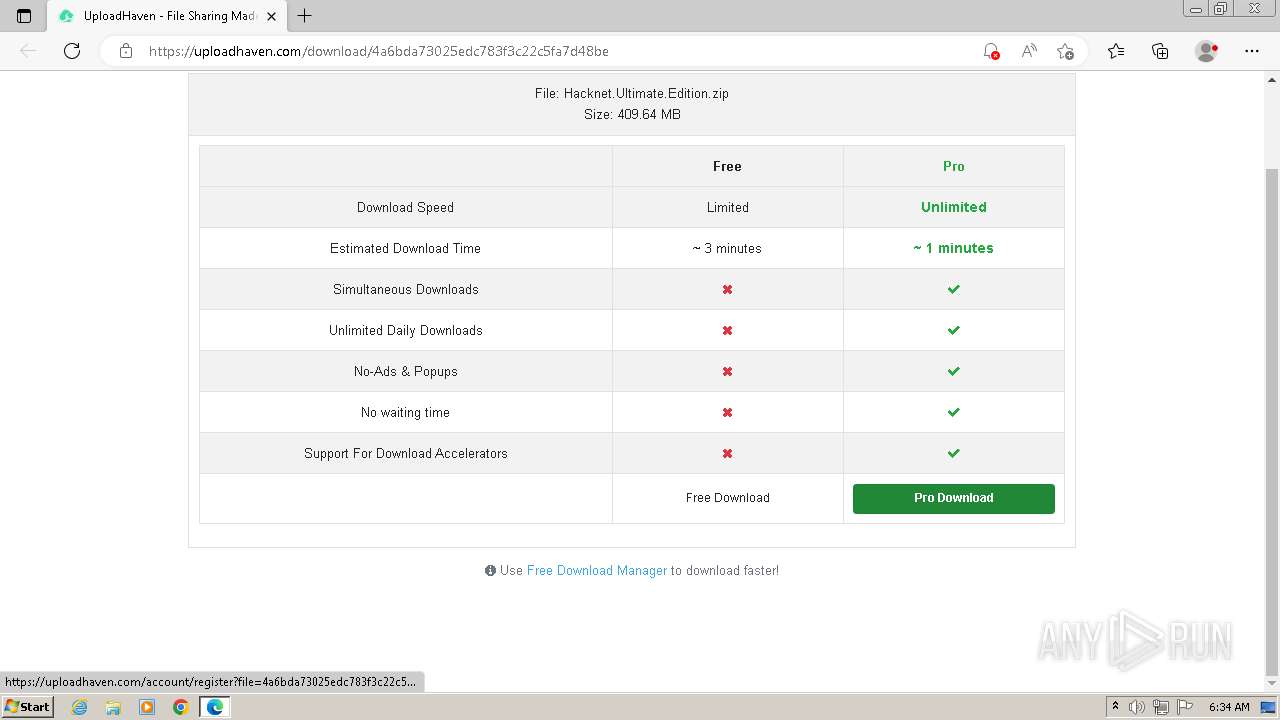Viewport: 1280px width, 720px height.
Task: Click red cross for Support For Download Accelerators
Action: 727,454
